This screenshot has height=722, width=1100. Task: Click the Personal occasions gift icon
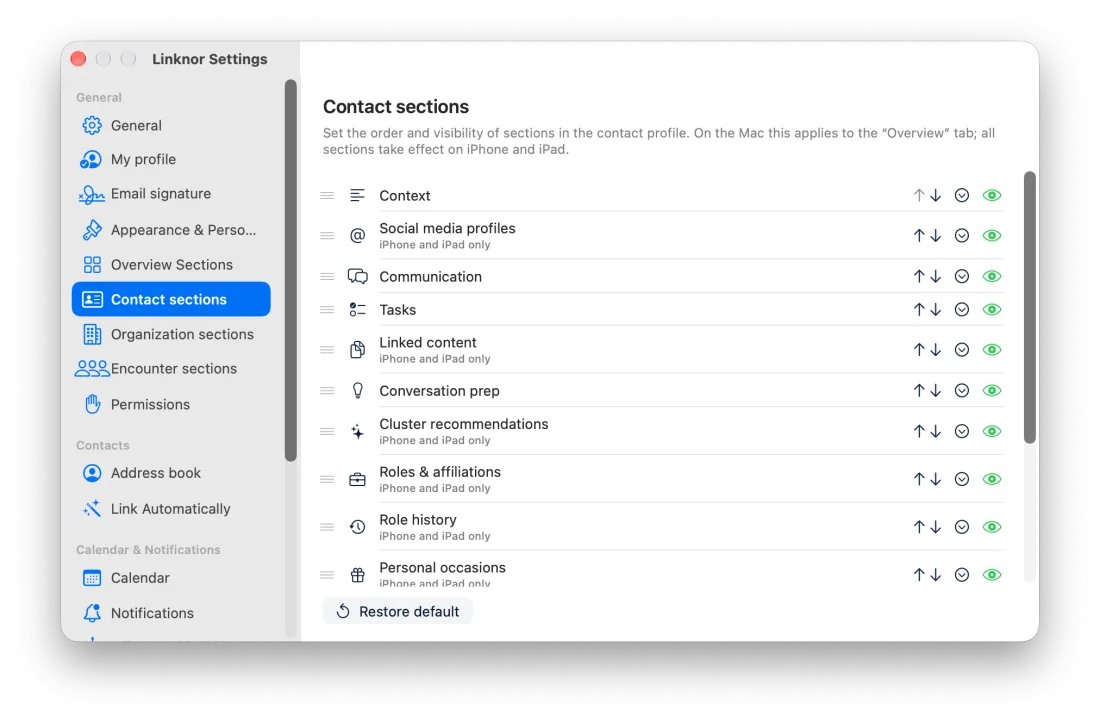358,575
